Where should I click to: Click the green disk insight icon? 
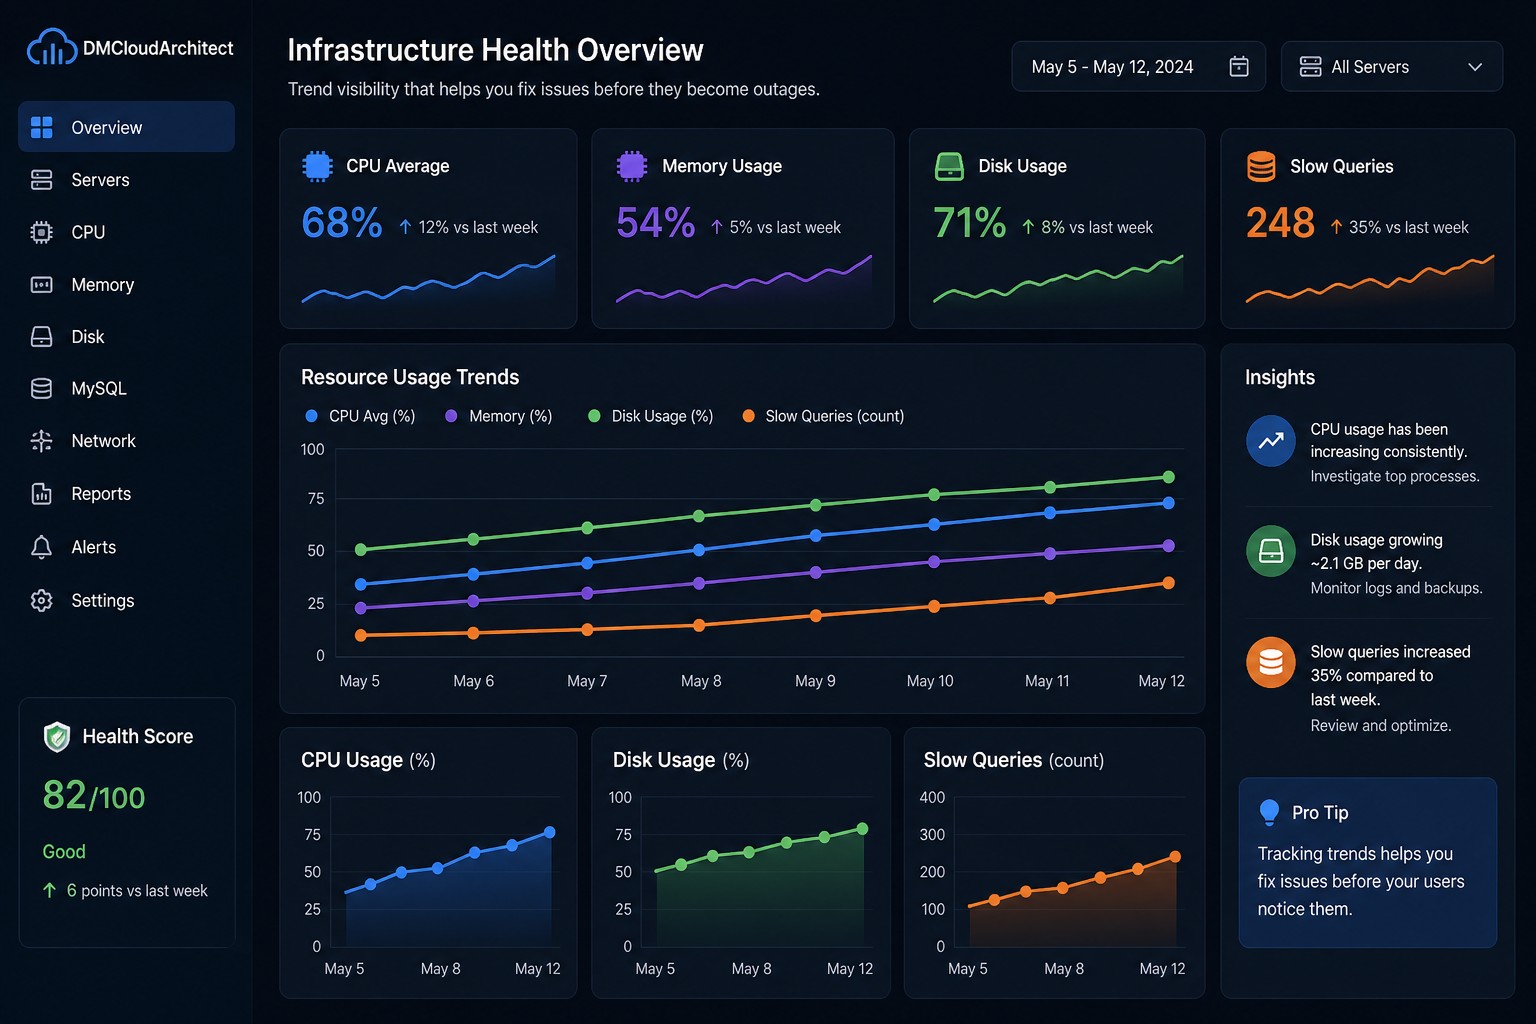[1271, 551]
